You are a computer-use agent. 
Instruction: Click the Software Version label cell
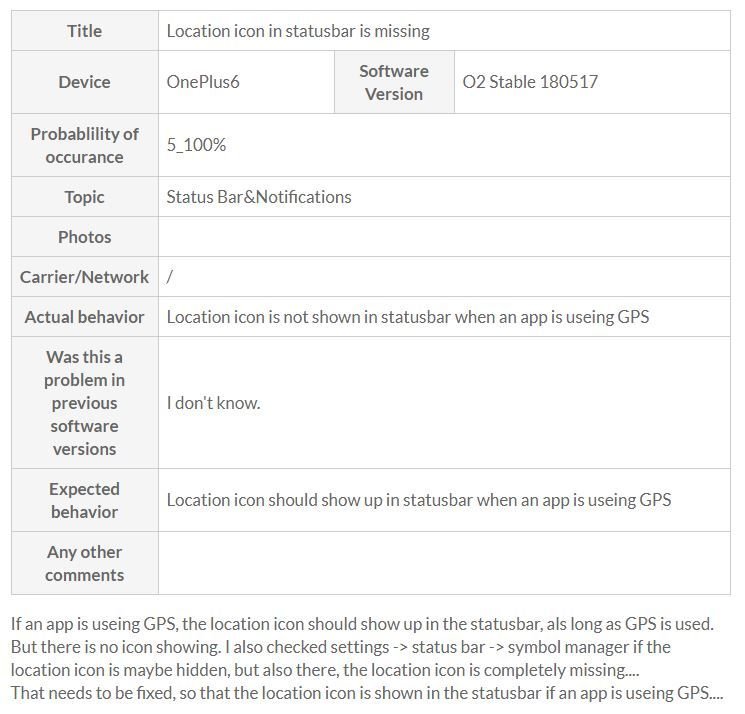click(394, 82)
